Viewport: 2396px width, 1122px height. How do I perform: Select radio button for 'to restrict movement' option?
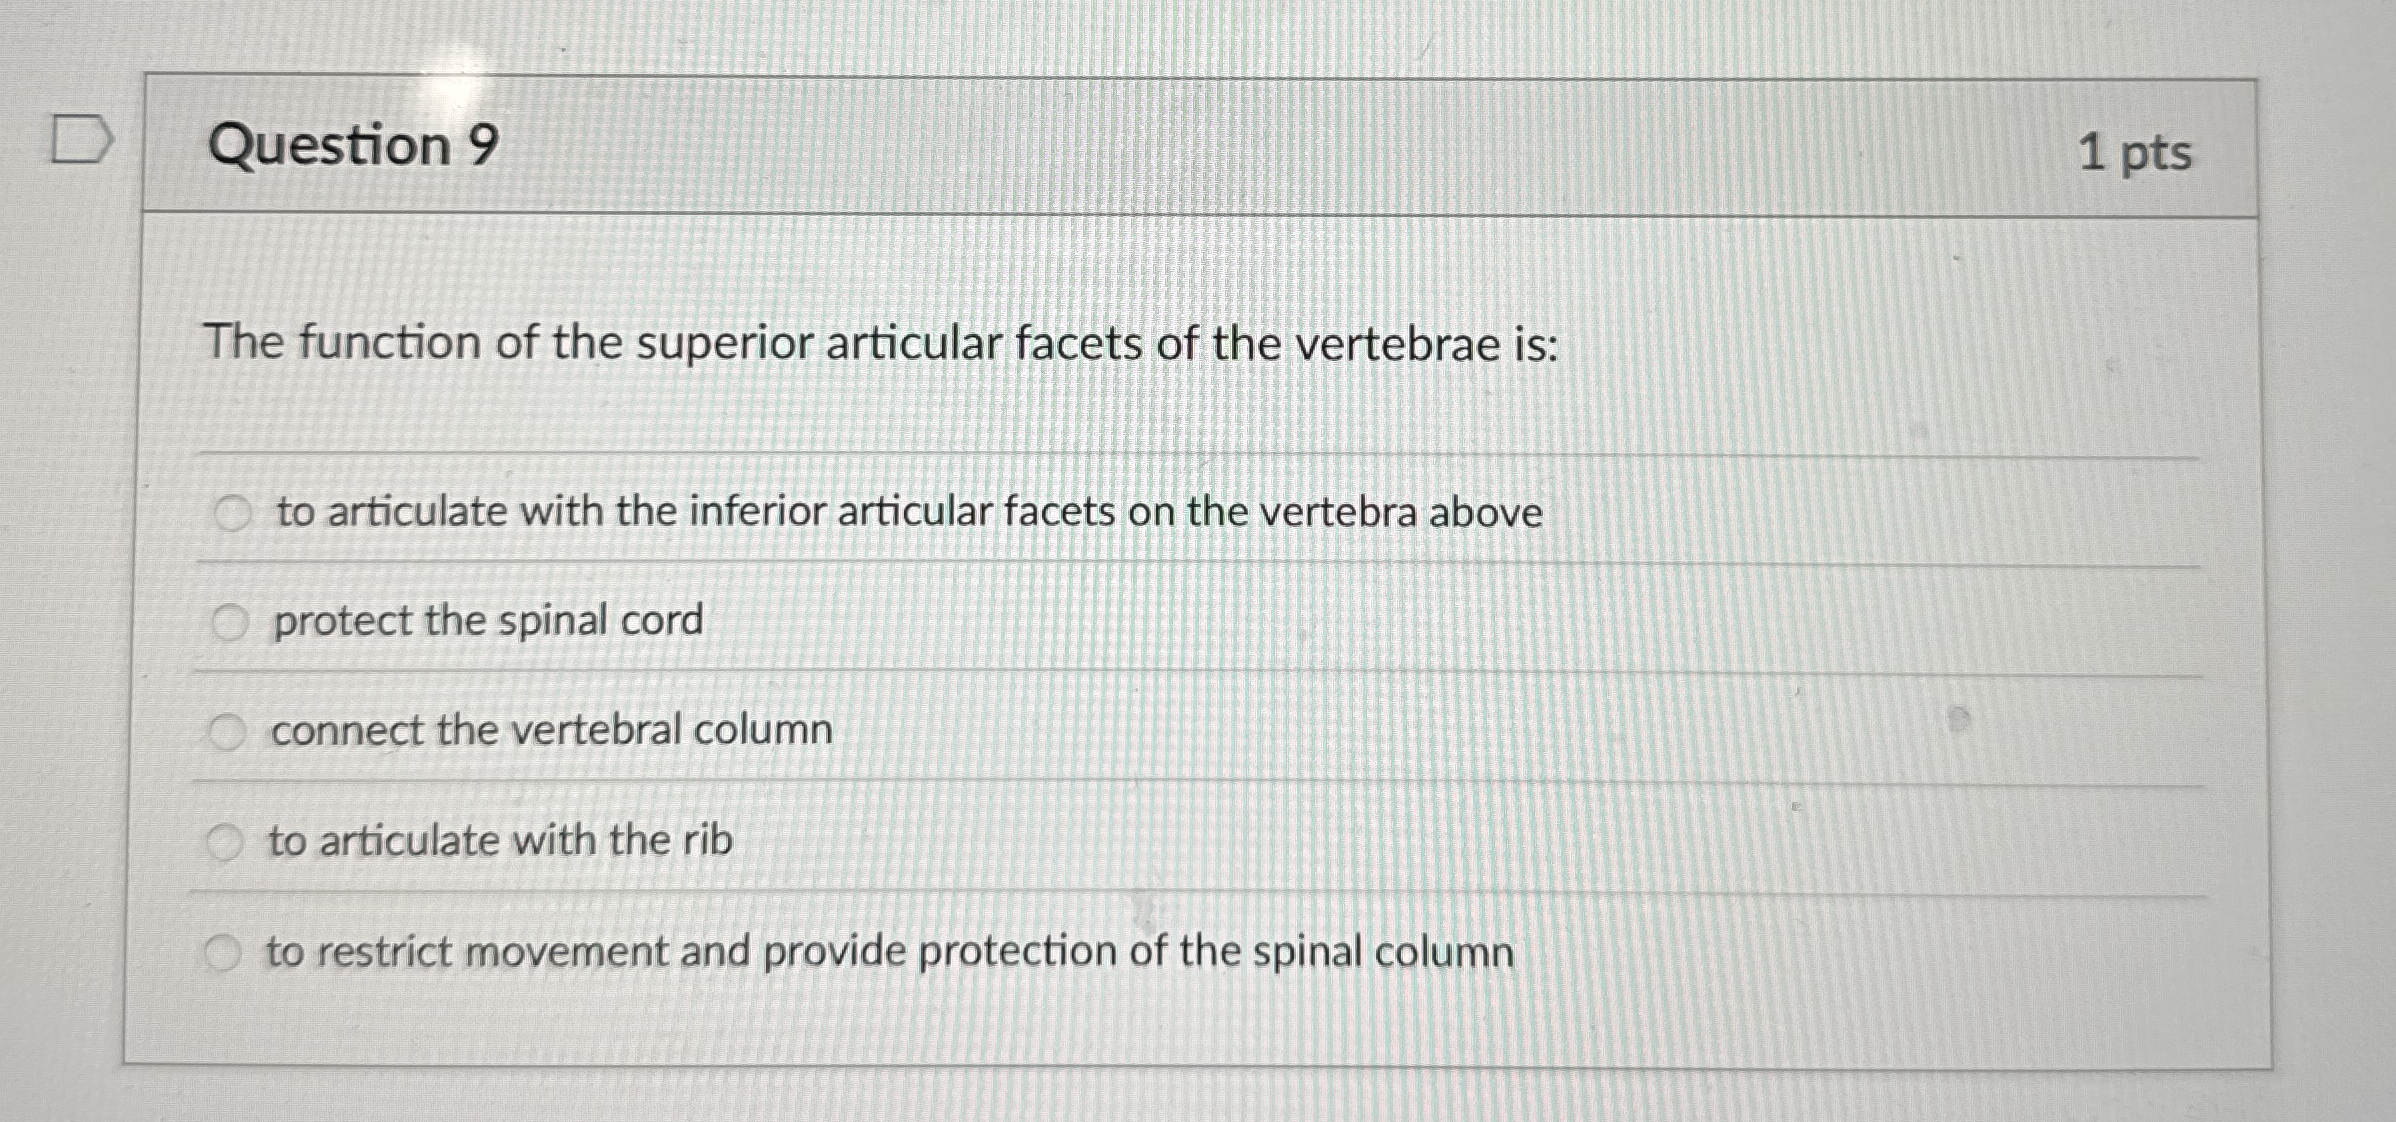226,952
